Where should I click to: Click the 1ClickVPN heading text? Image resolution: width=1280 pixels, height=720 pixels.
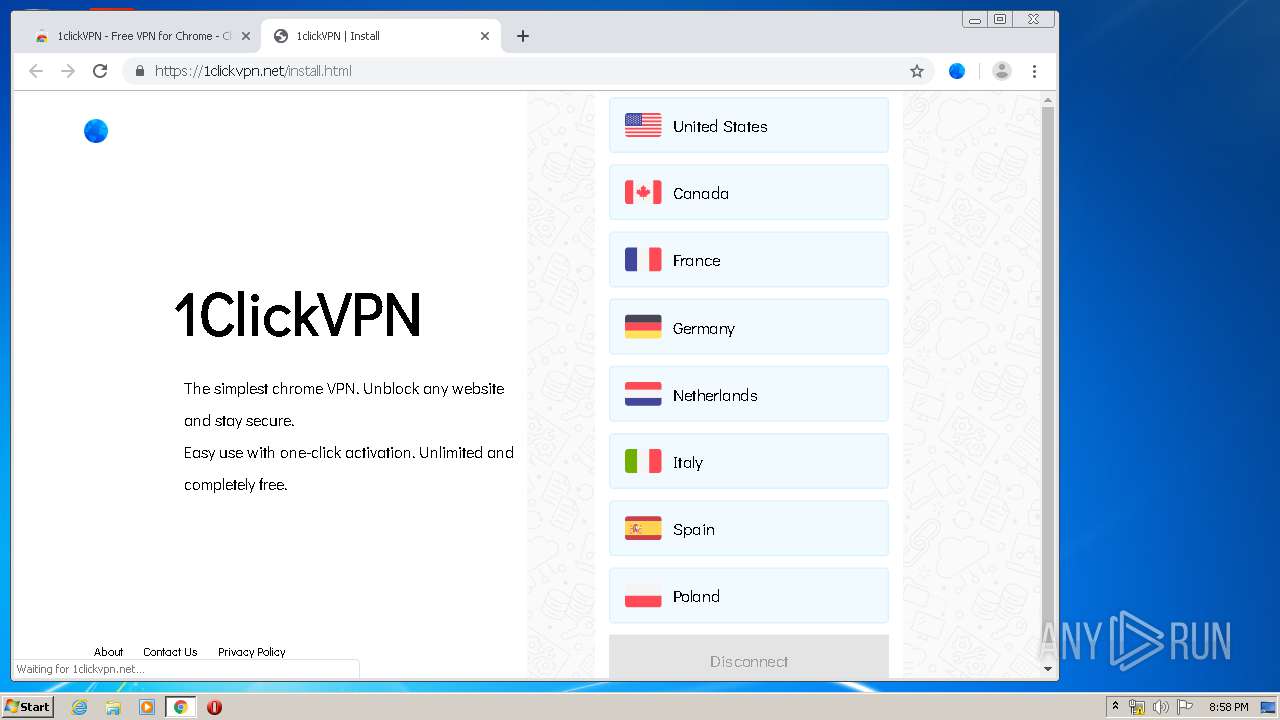pyautogui.click(x=298, y=315)
